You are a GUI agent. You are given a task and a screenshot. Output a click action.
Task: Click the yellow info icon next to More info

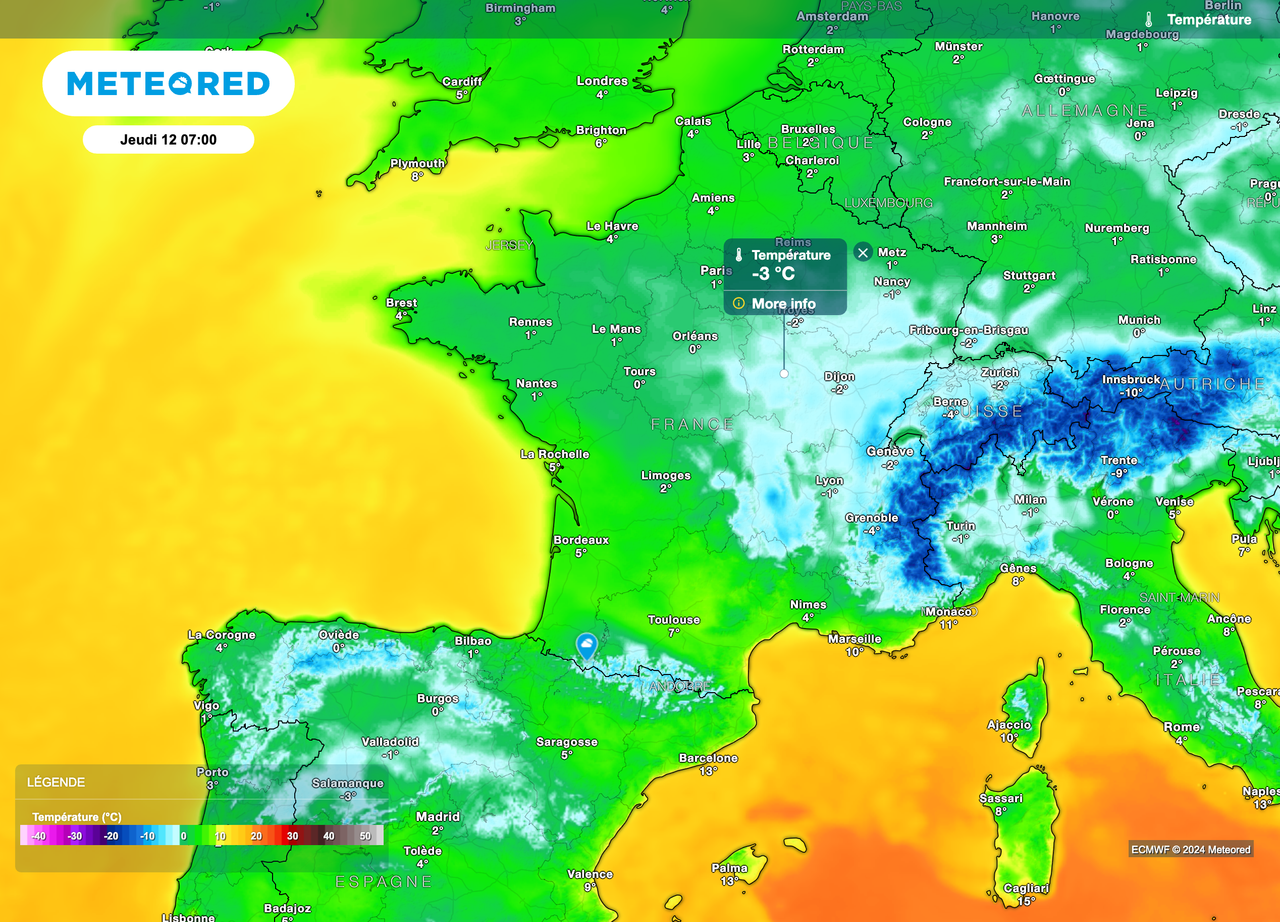737,302
